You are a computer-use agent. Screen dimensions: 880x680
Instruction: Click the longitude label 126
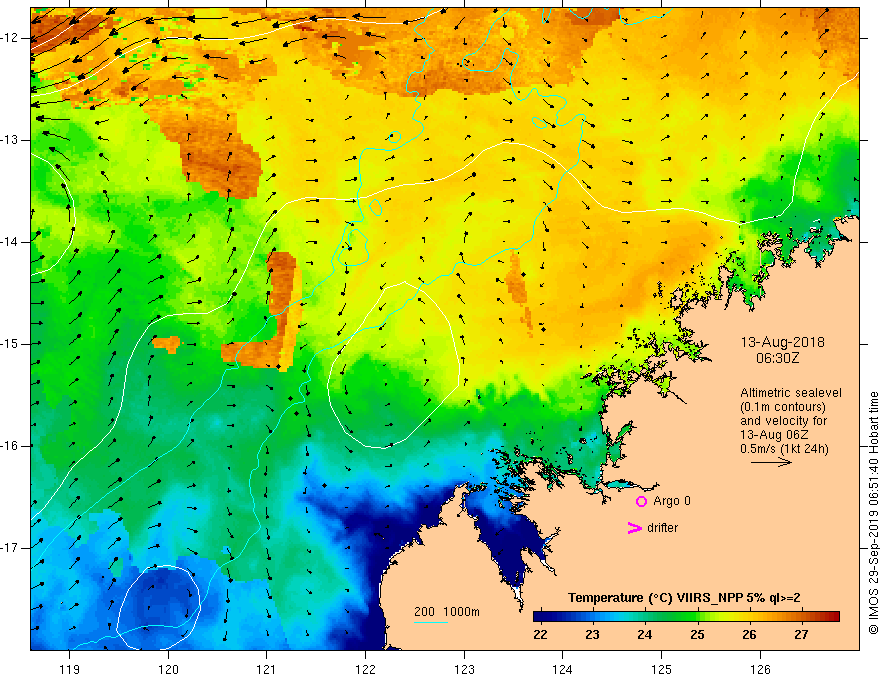(x=760, y=669)
